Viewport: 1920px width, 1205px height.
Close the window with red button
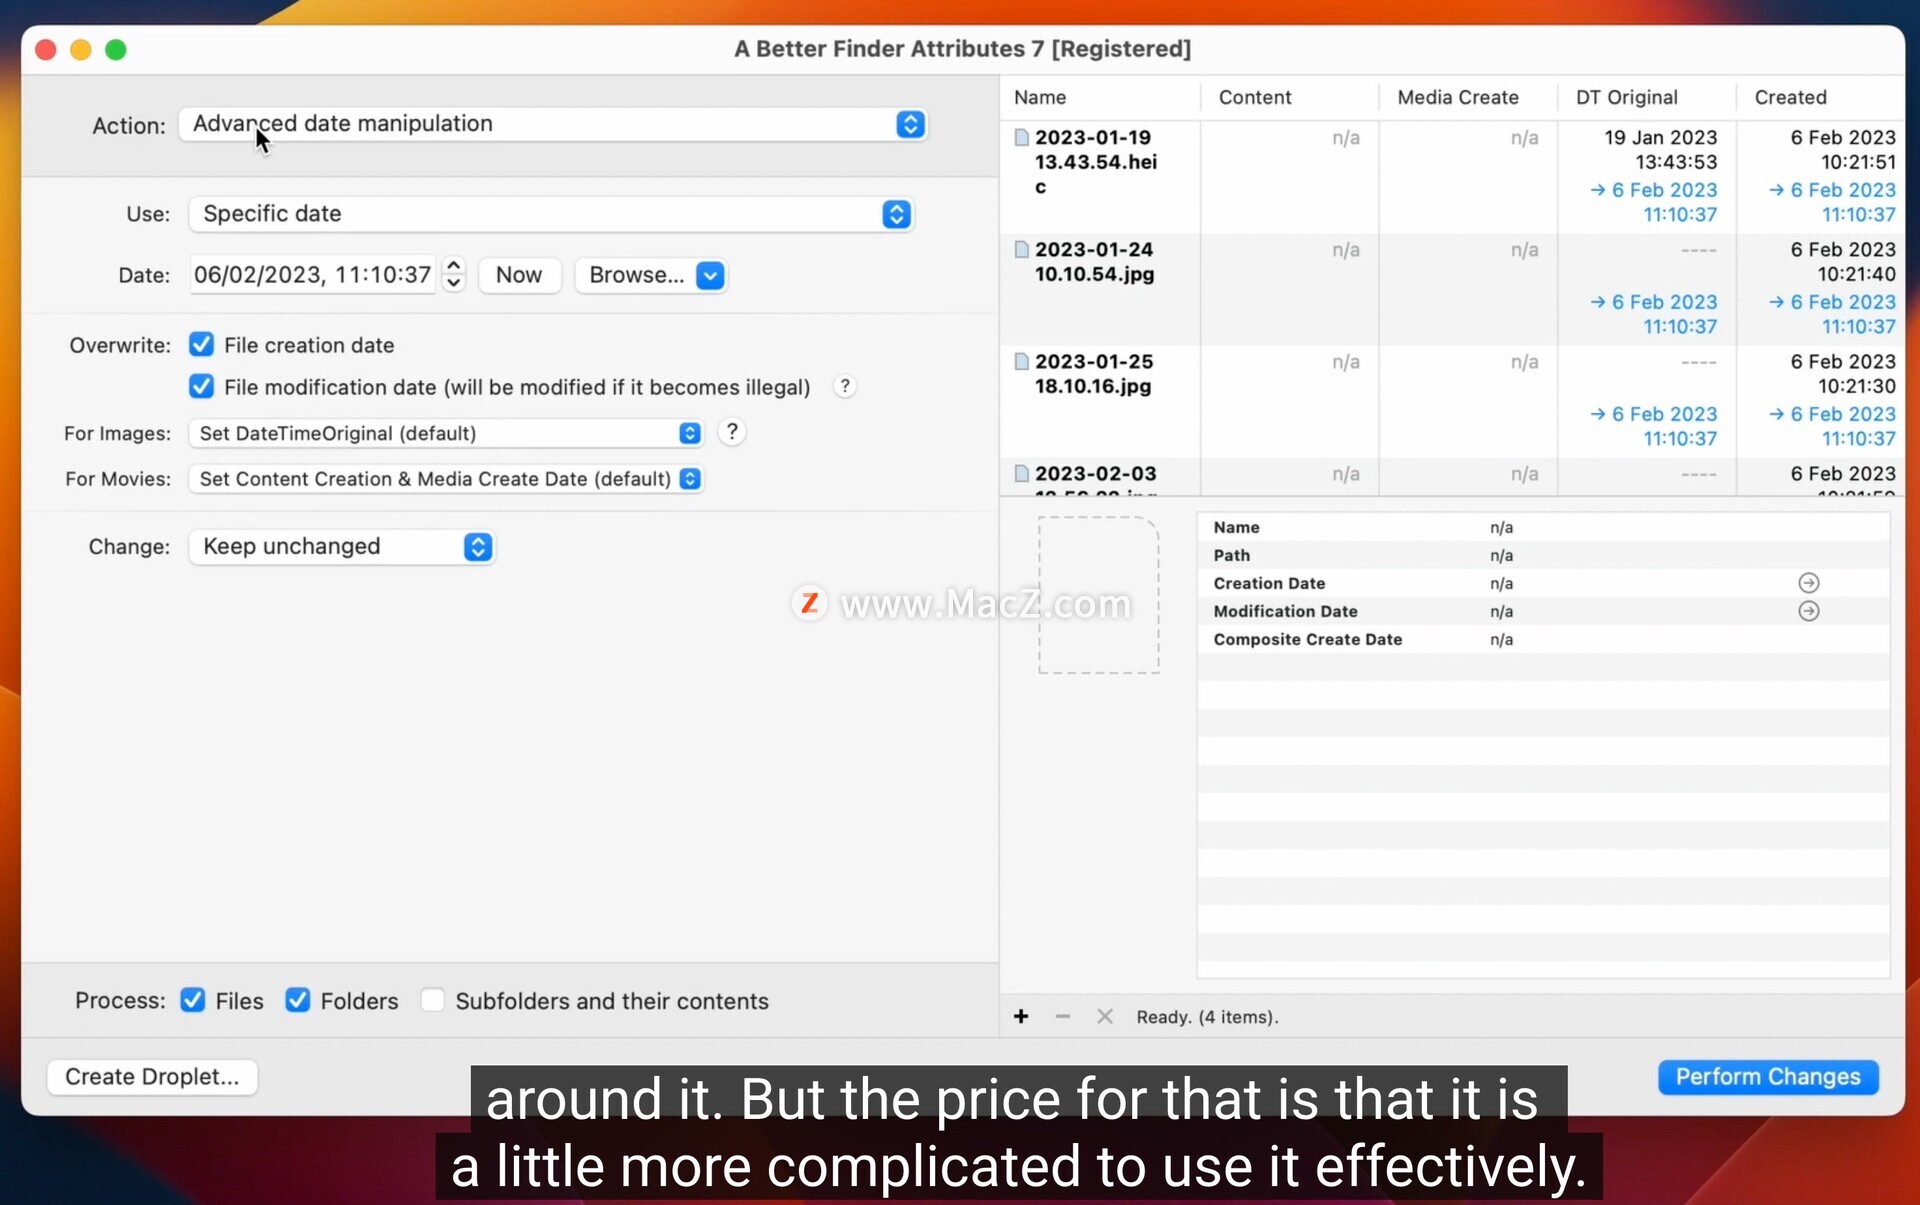click(x=46, y=49)
